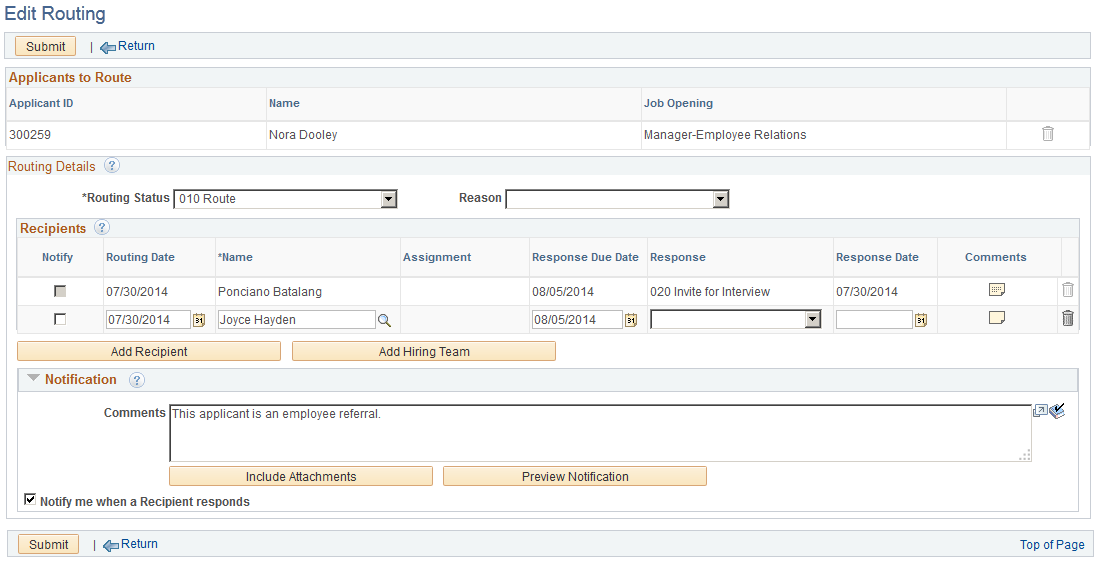Run spell check on notification comments

(1057, 411)
